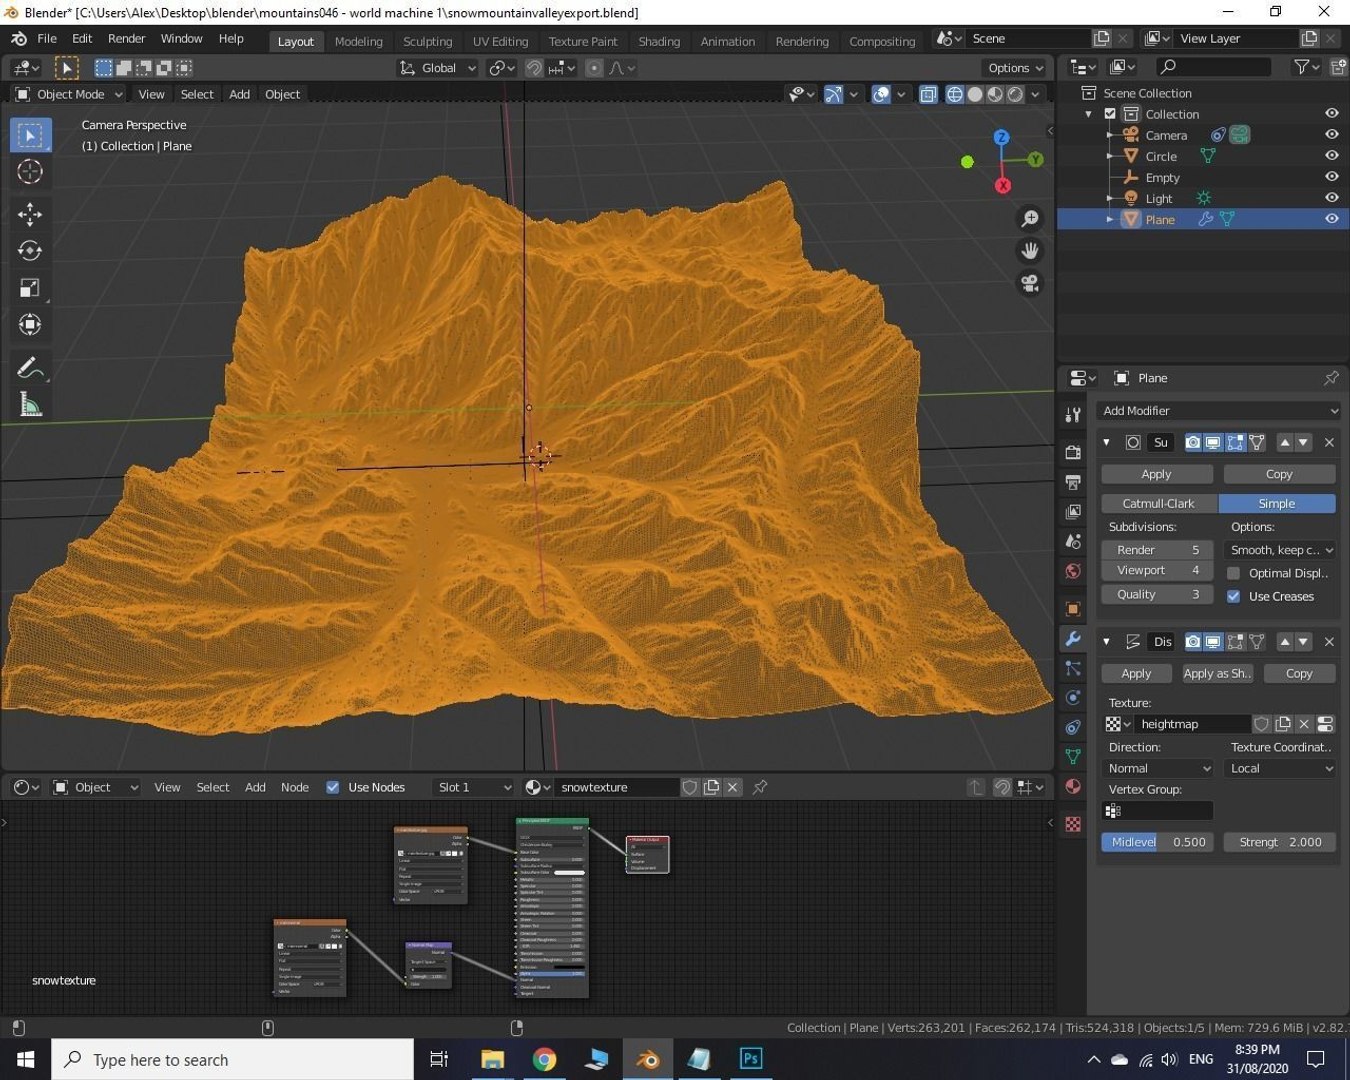This screenshot has height=1080, width=1350.
Task: Click Apply as Shape Key button
Action: tap(1217, 673)
